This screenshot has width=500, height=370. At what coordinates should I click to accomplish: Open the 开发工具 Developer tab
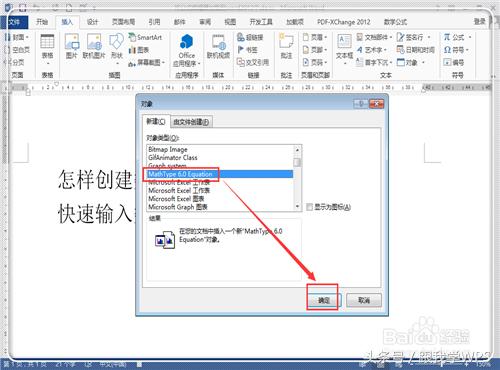(x=261, y=22)
